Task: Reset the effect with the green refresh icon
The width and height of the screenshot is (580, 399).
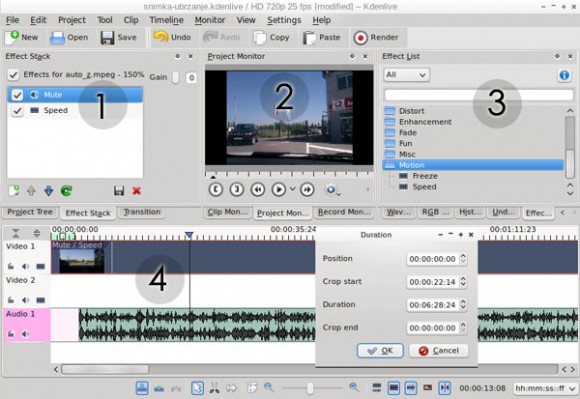Action: click(67, 191)
